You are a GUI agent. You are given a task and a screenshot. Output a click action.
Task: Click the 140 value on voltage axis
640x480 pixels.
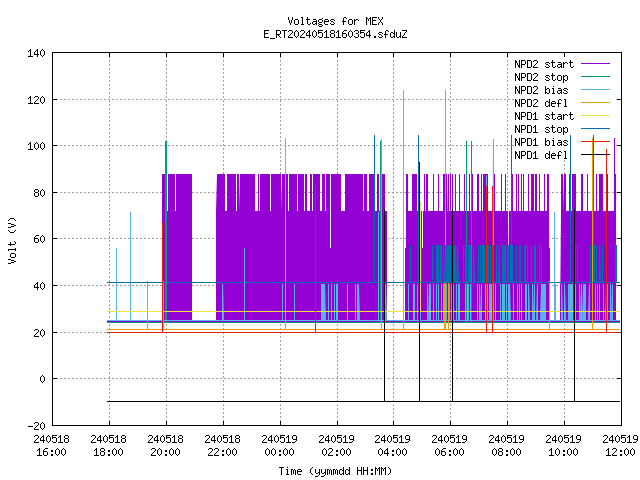point(36,53)
